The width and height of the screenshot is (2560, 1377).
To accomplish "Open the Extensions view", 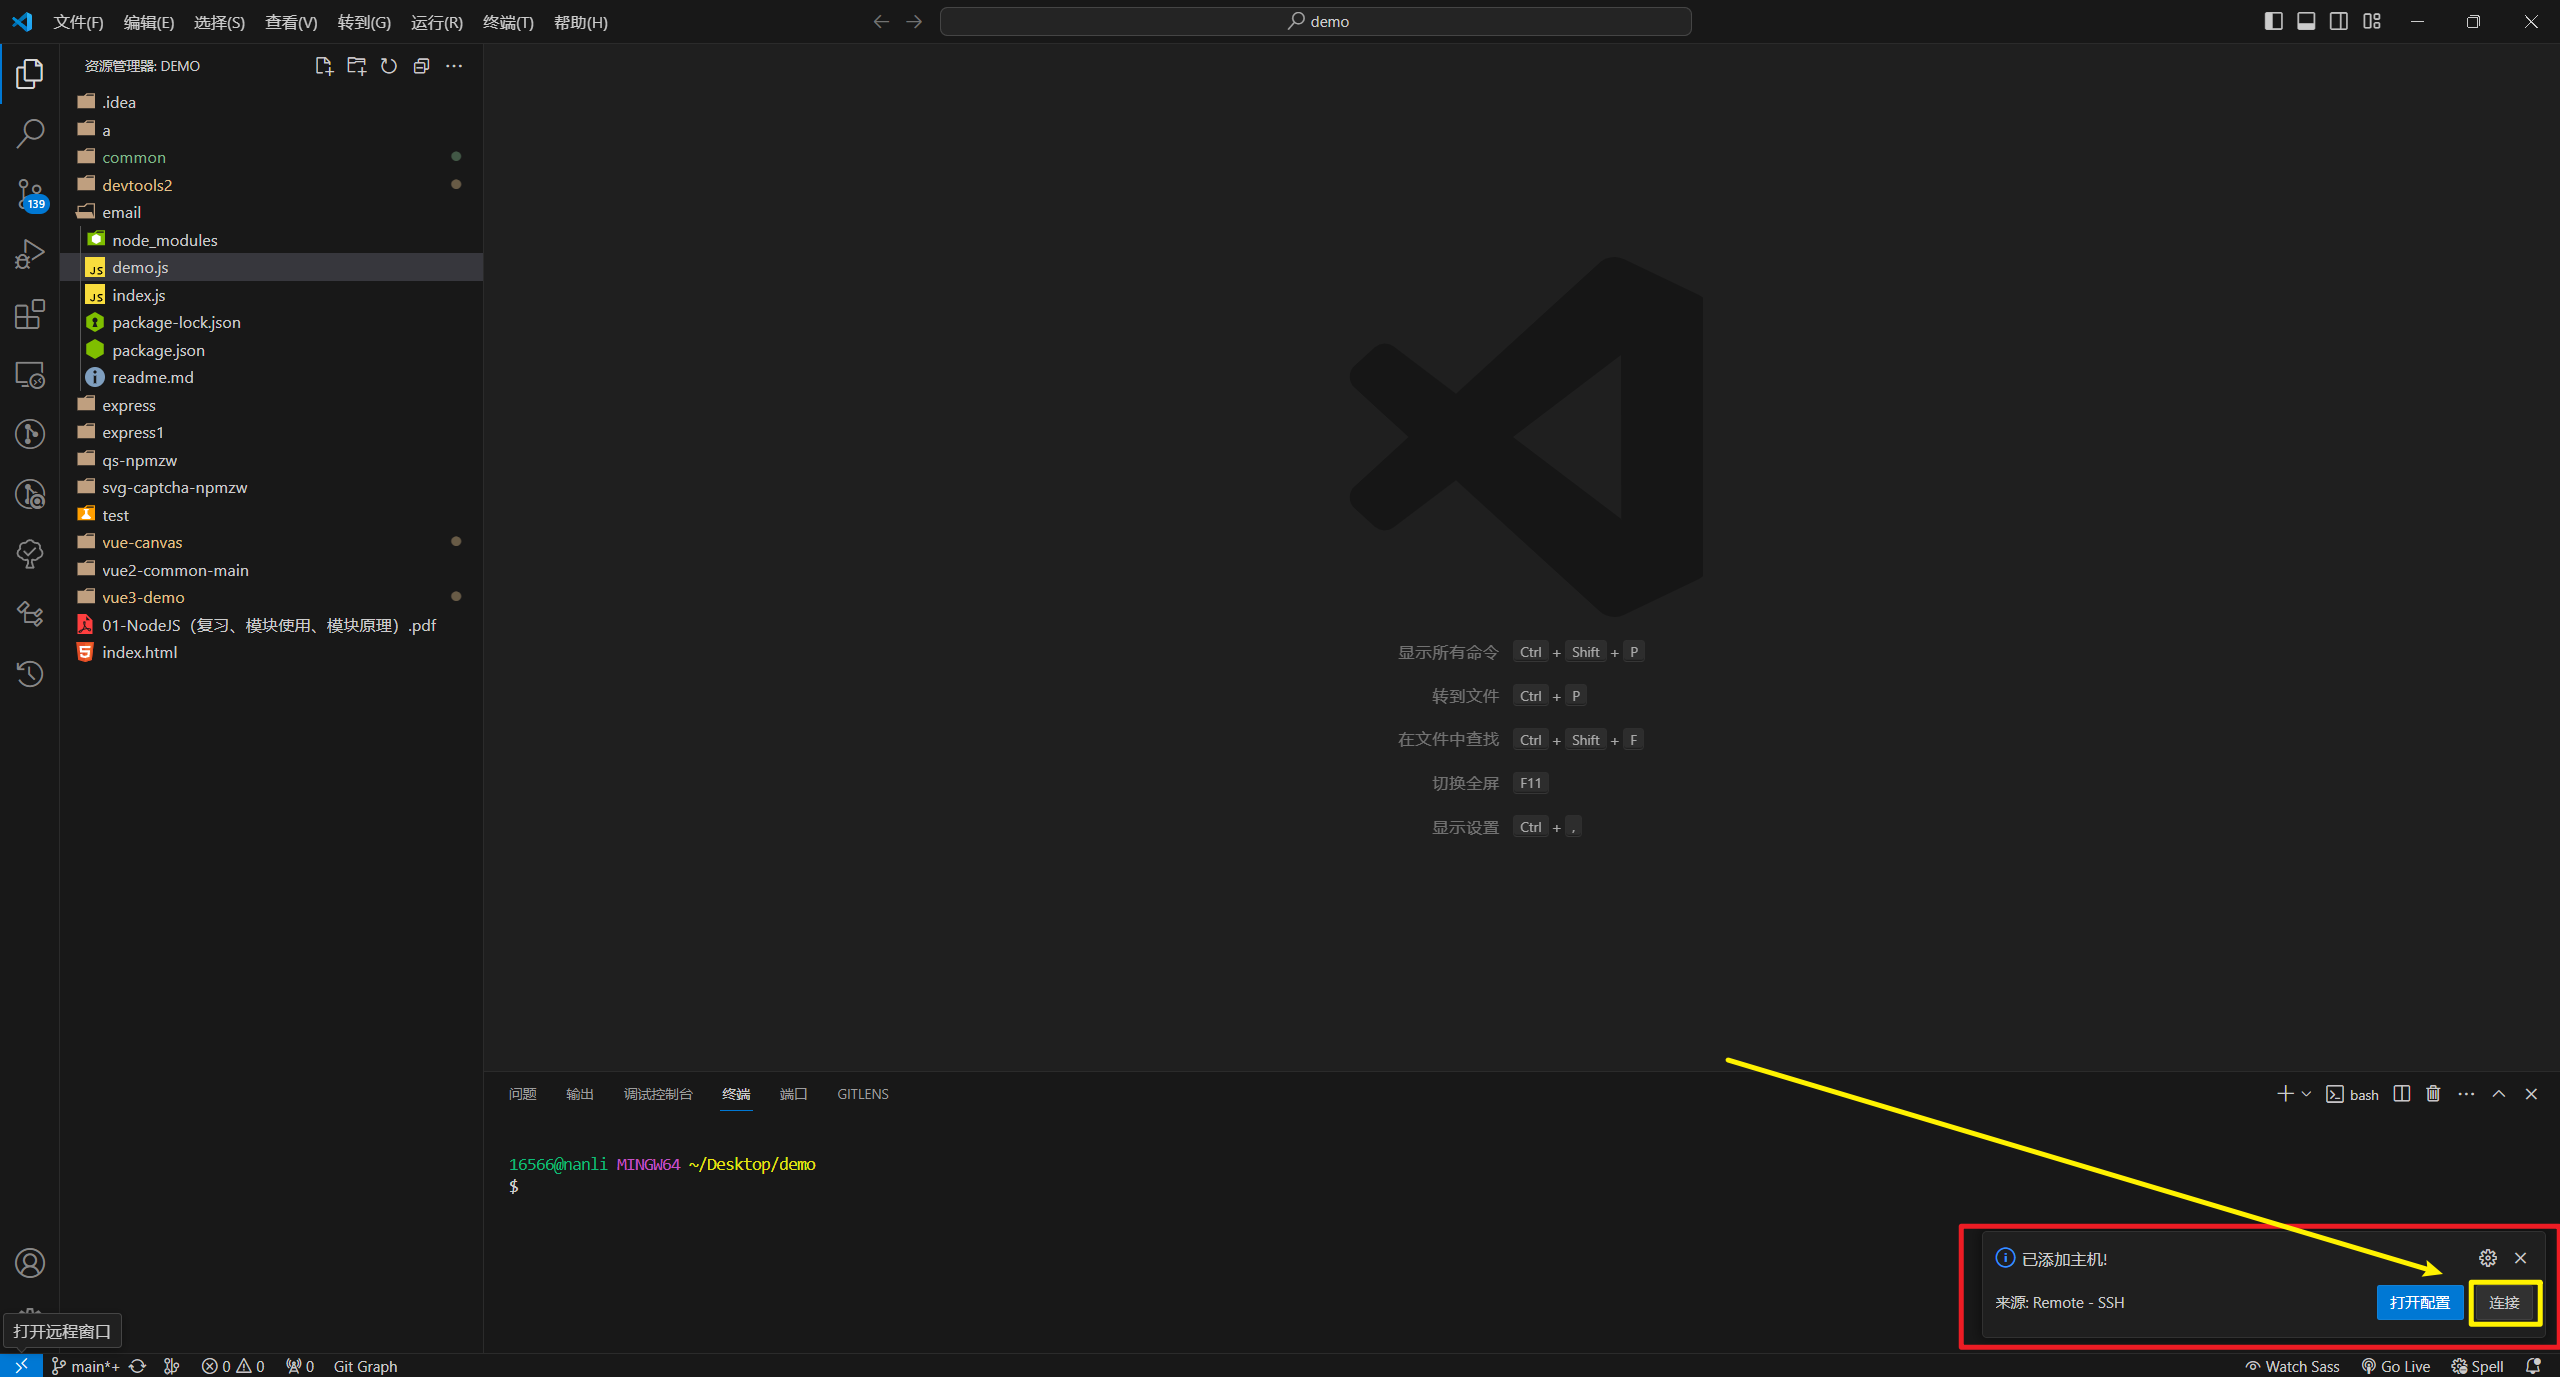I will [x=30, y=315].
